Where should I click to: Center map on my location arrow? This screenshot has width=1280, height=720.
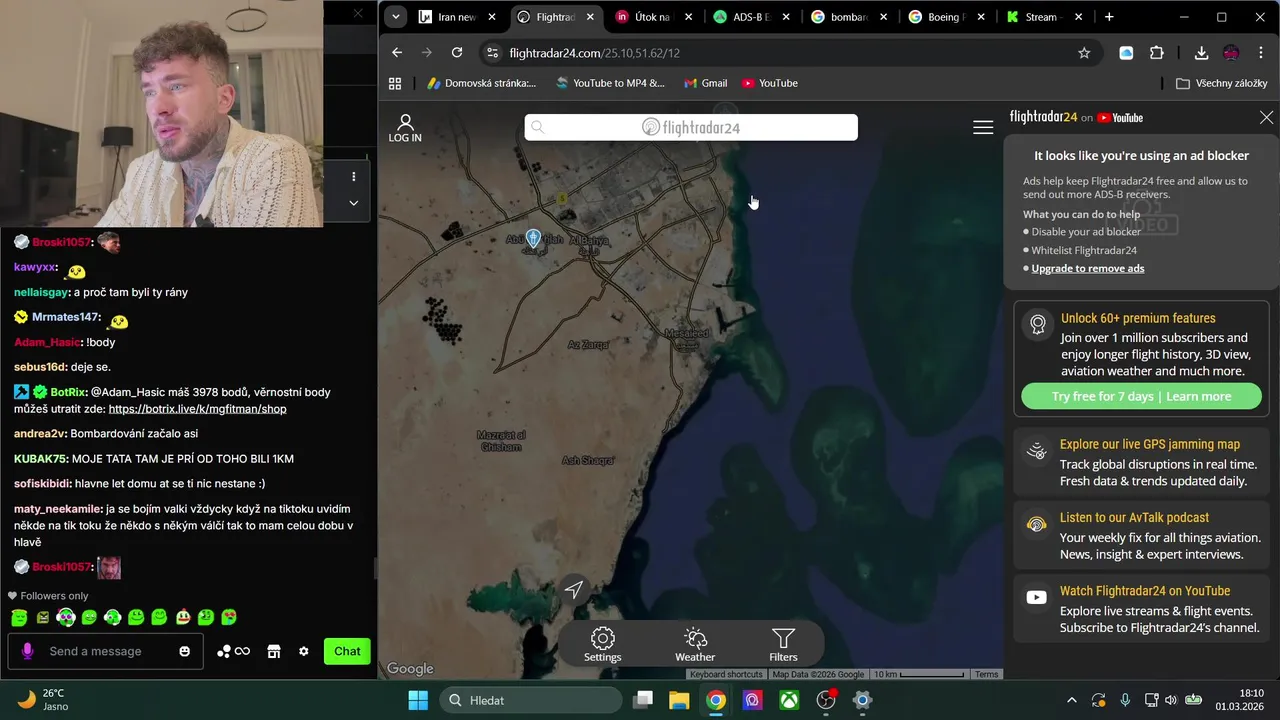[574, 590]
